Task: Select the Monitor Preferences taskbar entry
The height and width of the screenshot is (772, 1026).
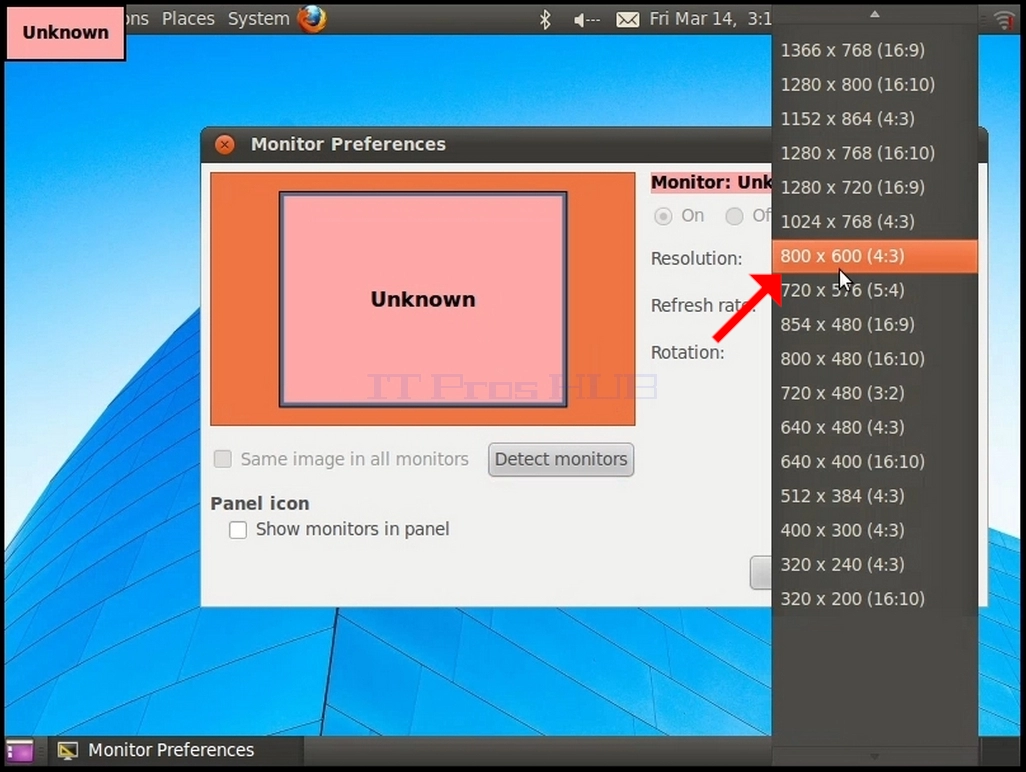Action: pyautogui.click(x=156, y=750)
